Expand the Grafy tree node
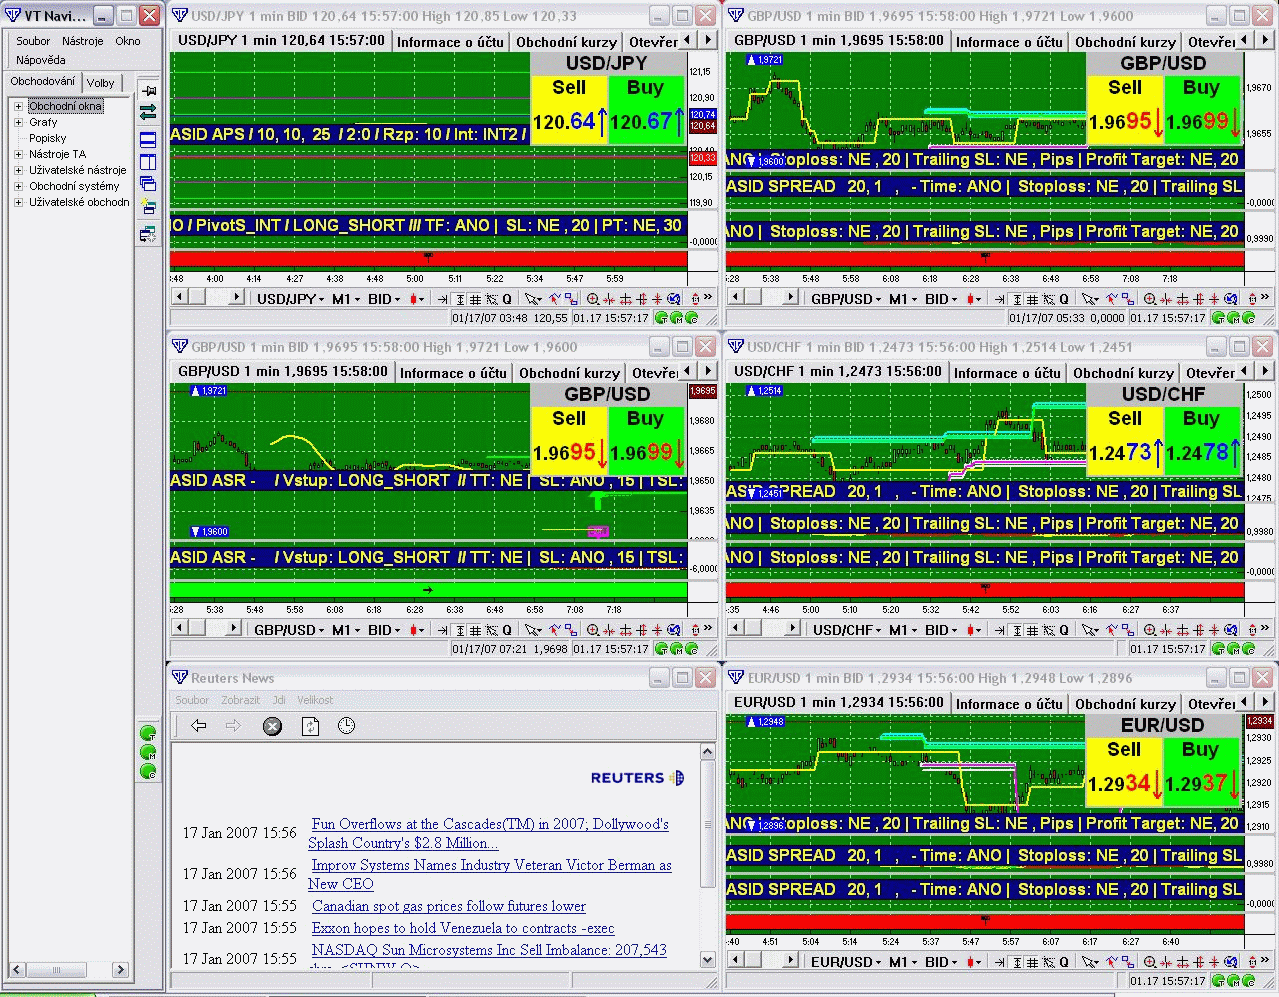This screenshot has width=1279, height=997. (18, 122)
